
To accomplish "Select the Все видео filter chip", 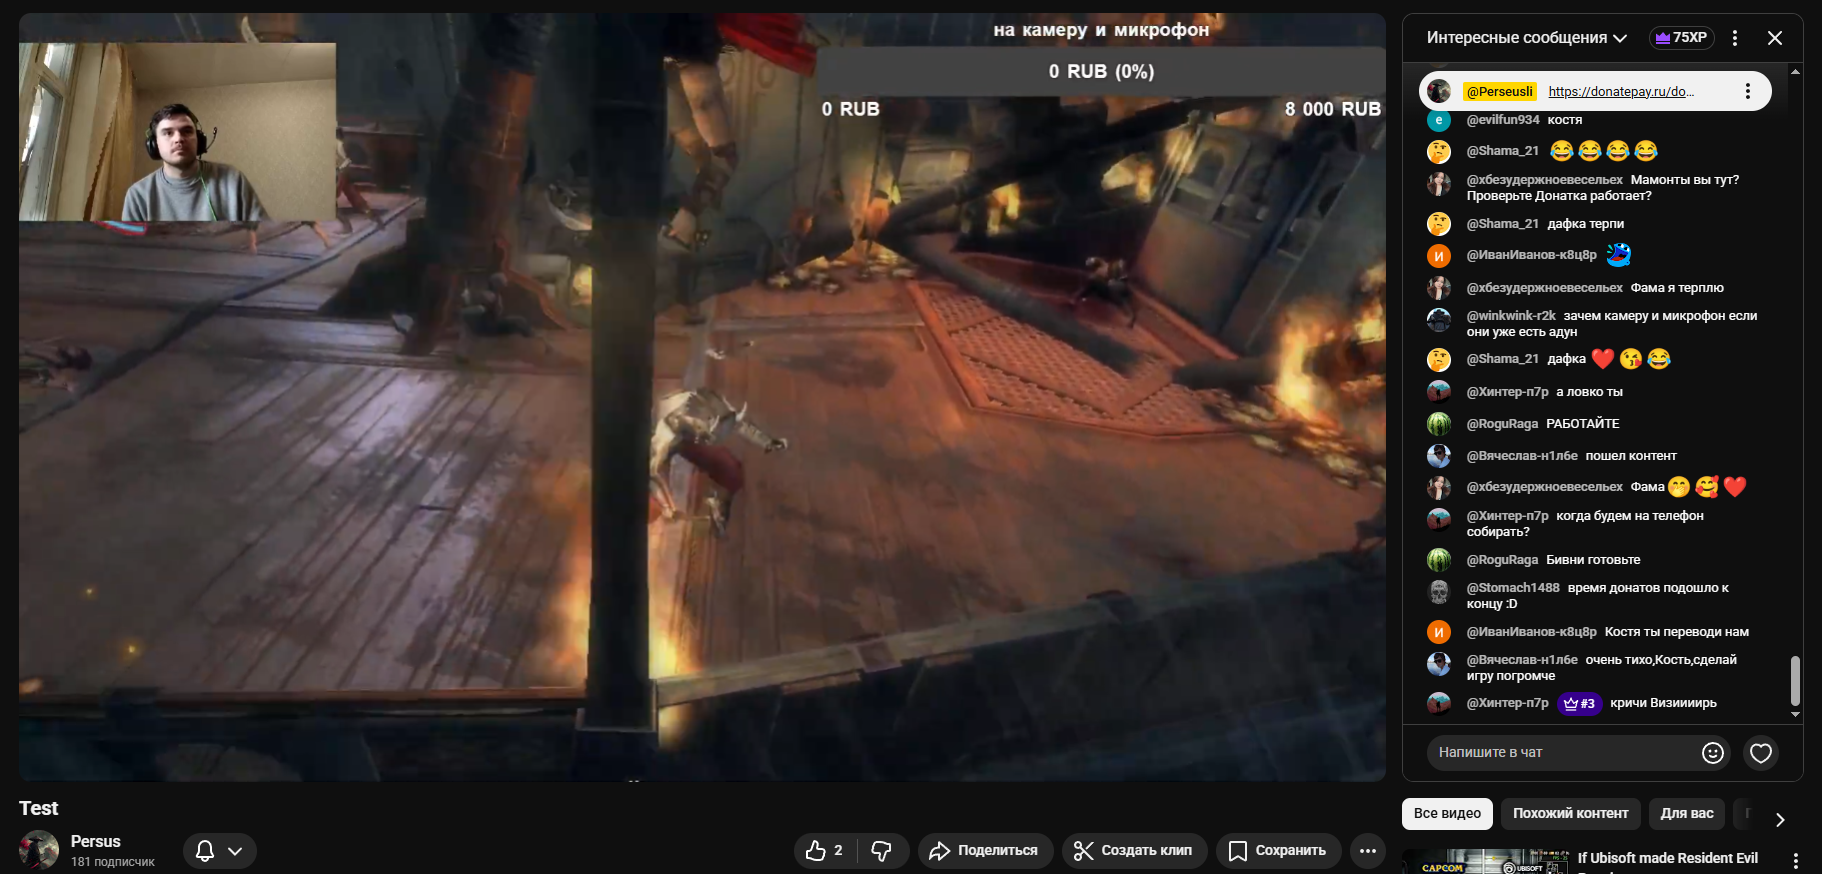I will coord(1447,814).
